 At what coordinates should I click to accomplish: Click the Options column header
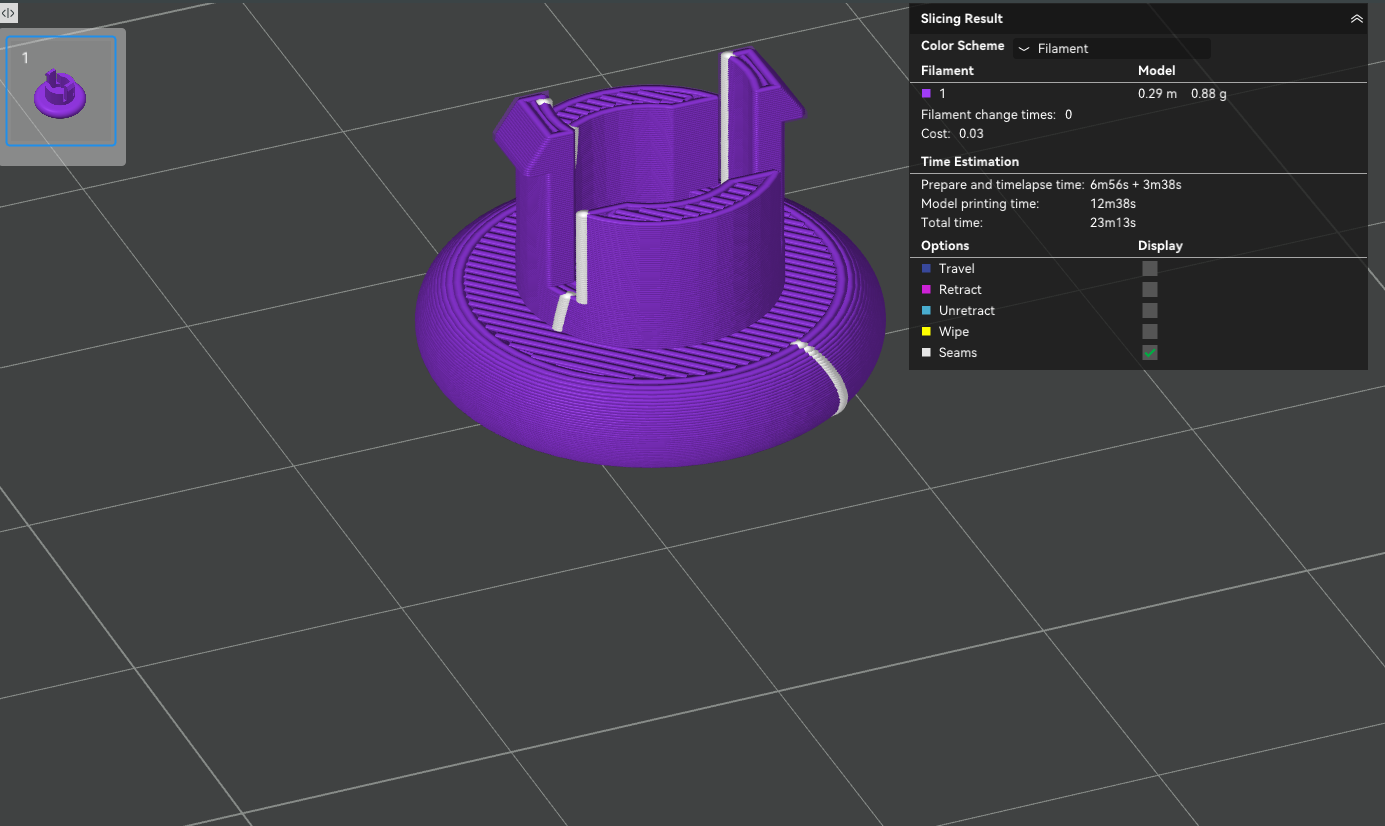[945, 246]
